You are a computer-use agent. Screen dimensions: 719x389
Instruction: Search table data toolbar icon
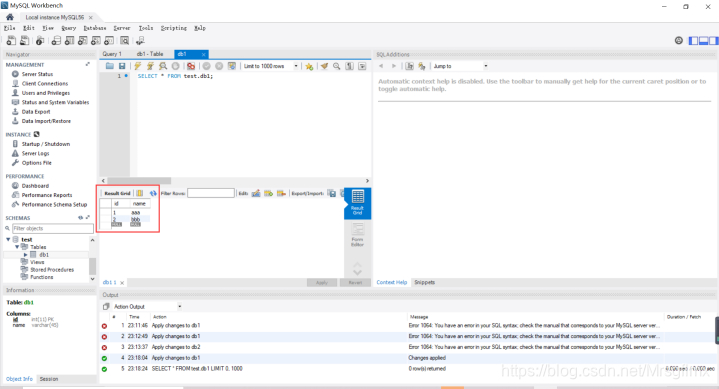tap(125, 41)
